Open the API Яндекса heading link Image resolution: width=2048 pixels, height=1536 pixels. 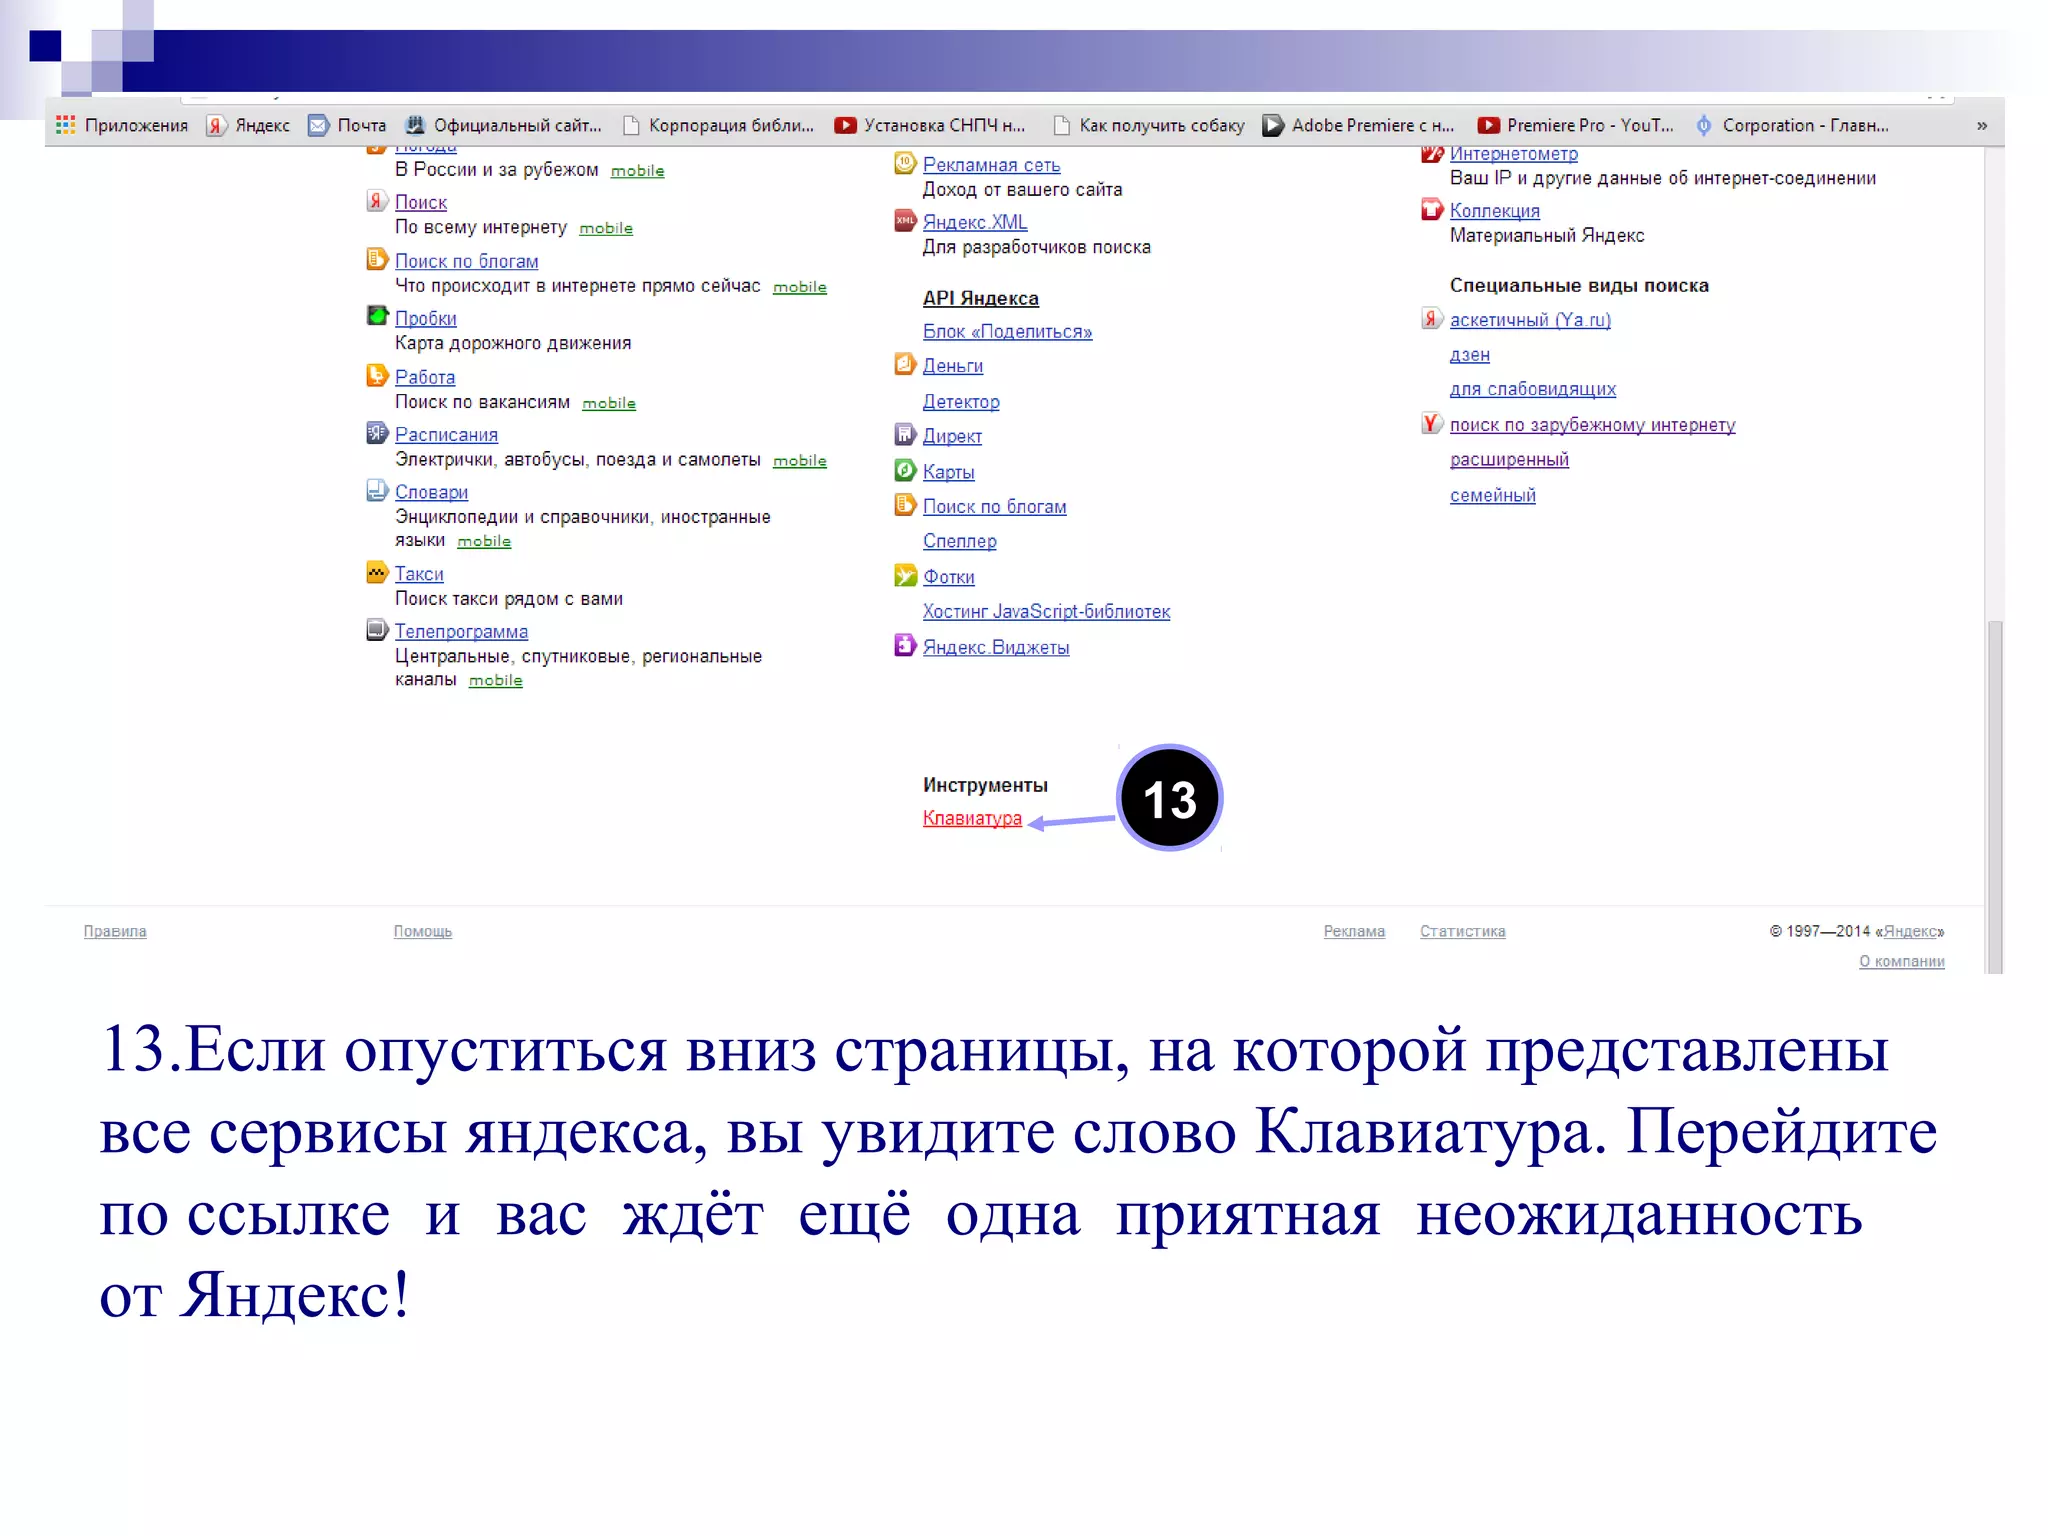tap(980, 298)
